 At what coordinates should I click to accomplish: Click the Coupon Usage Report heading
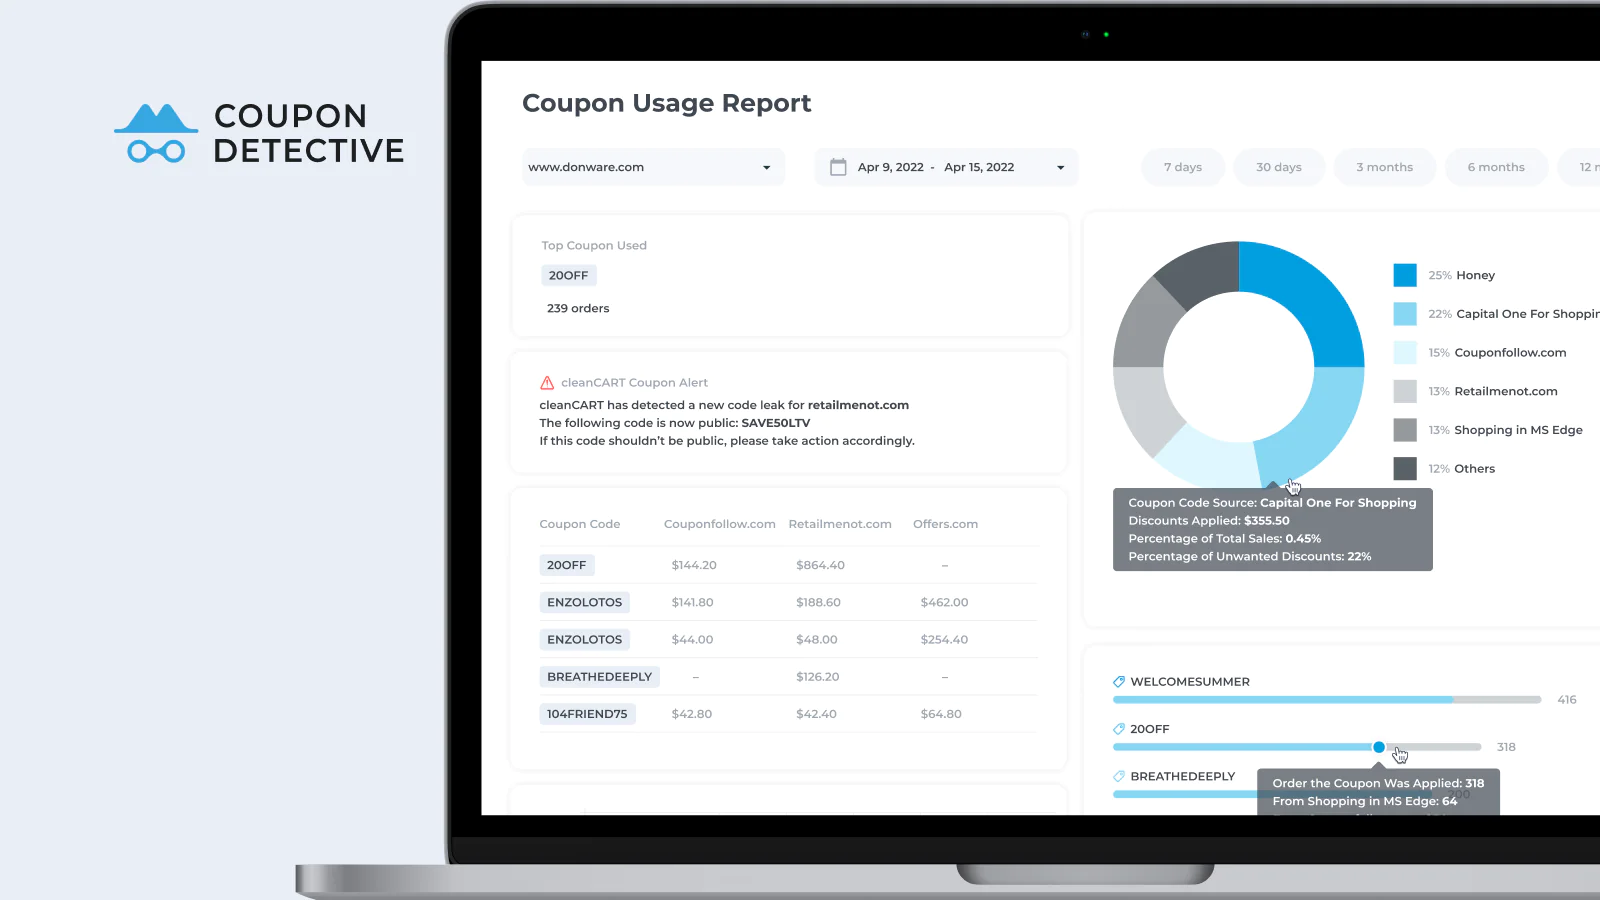coord(666,103)
